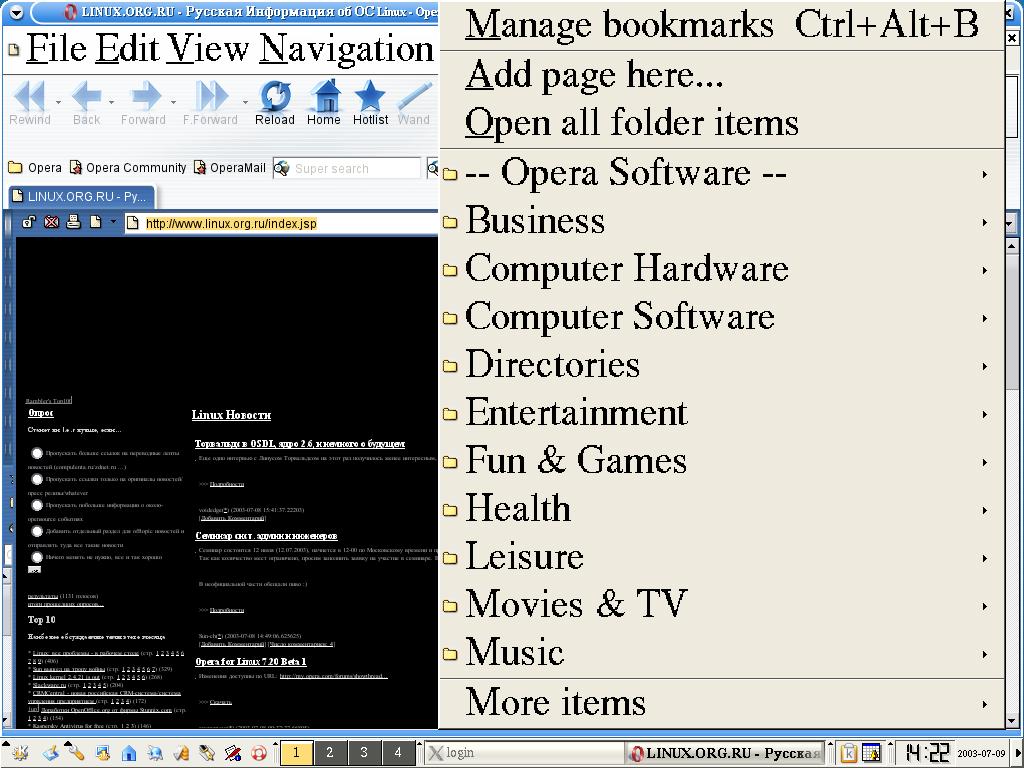This screenshot has width=1024, height=768.
Task: Select the poll option mentioning offtopic
Action: [x=37, y=532]
